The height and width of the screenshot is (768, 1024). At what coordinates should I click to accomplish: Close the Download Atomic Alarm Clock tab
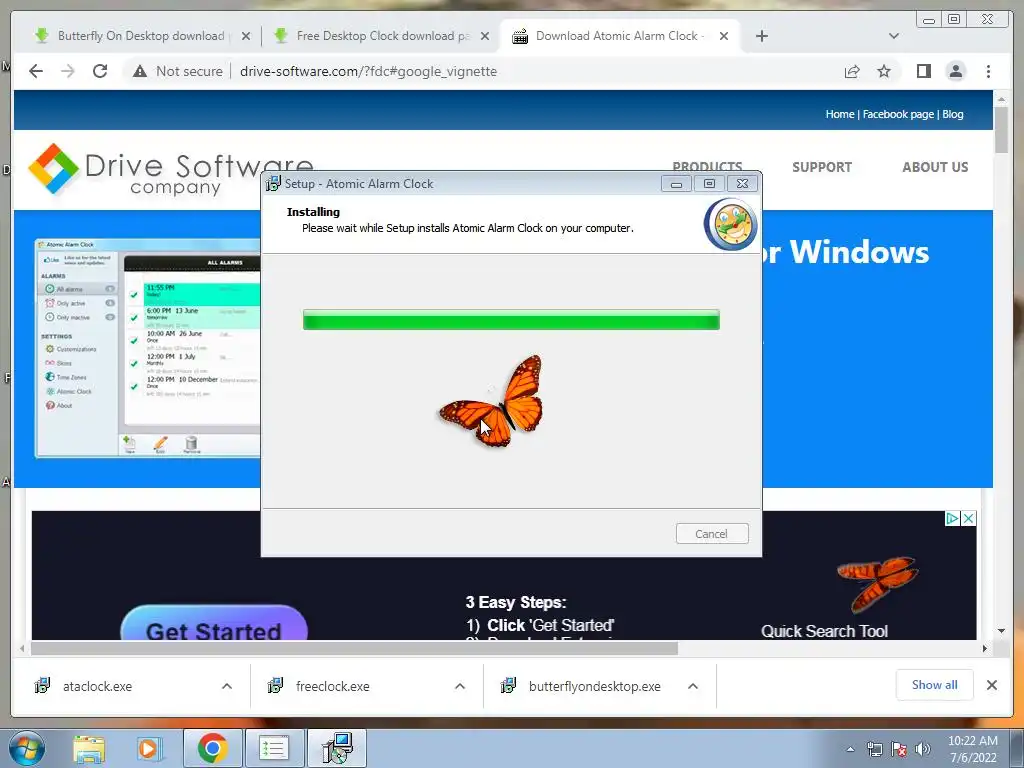[724, 36]
